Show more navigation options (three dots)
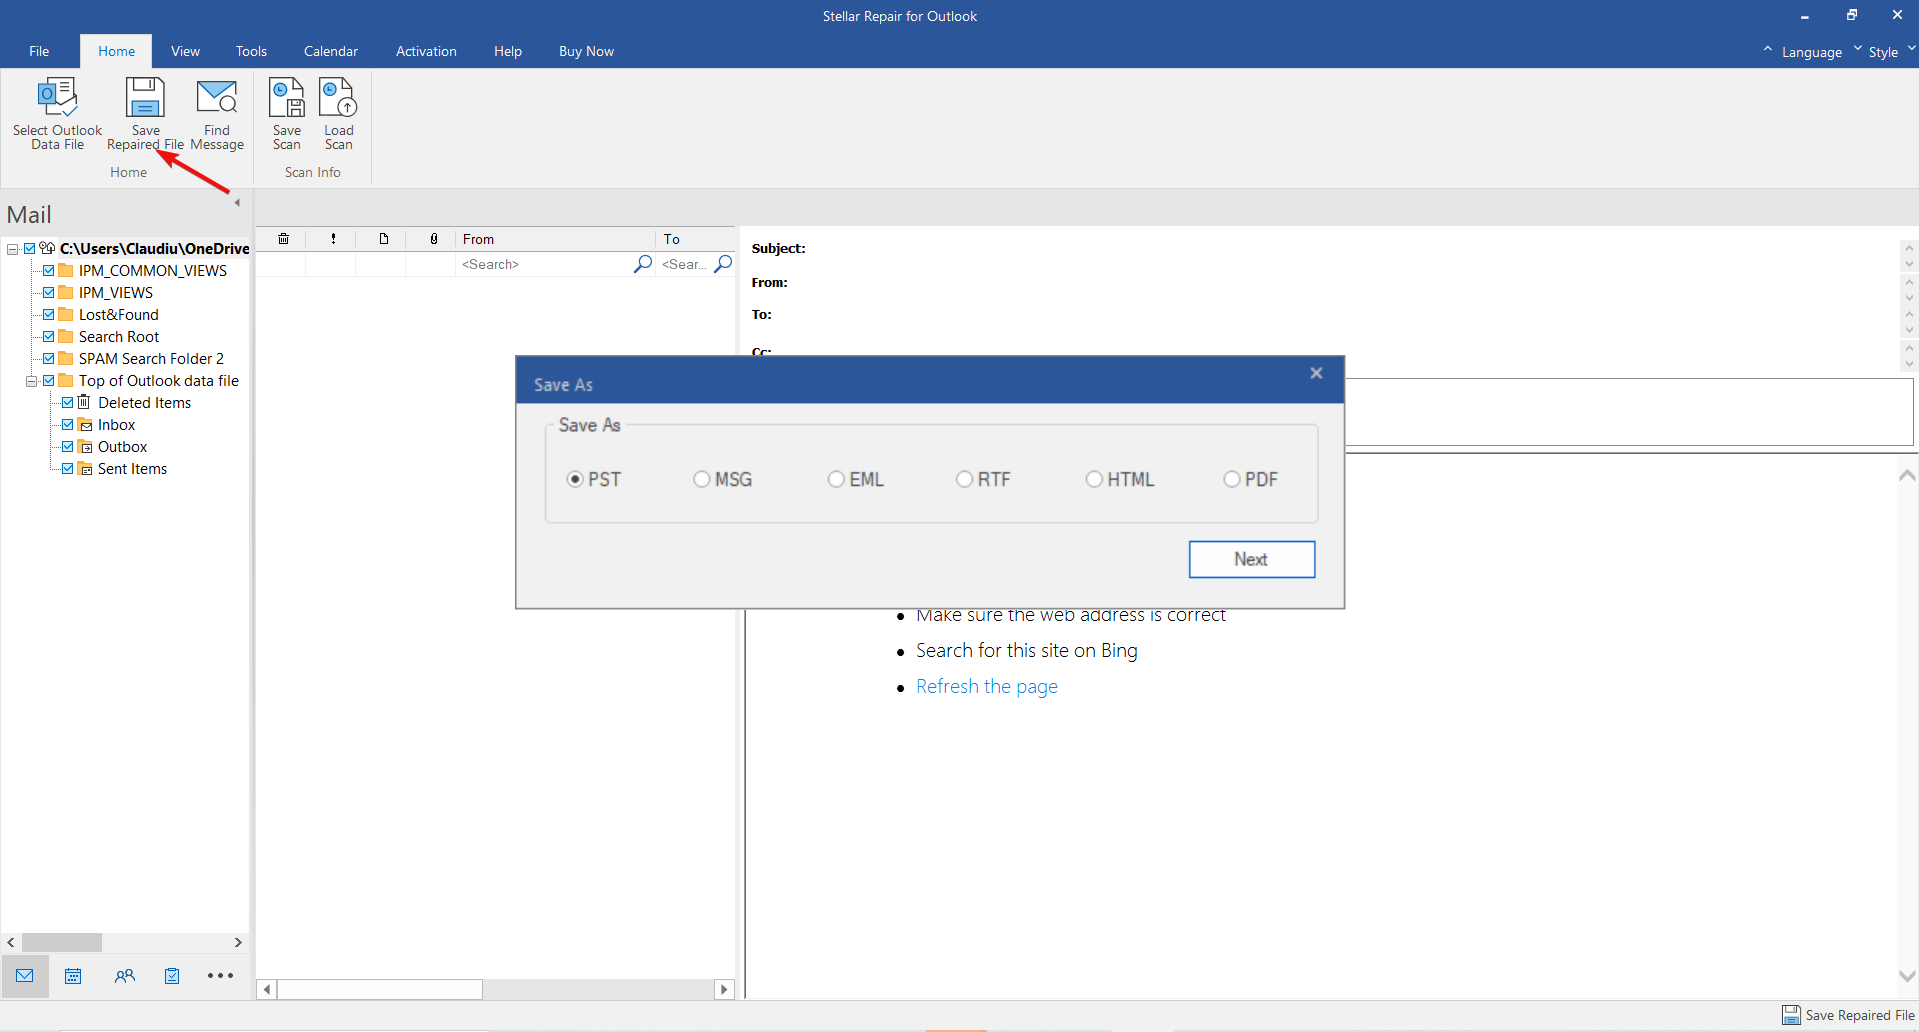The width and height of the screenshot is (1919, 1032). click(220, 976)
